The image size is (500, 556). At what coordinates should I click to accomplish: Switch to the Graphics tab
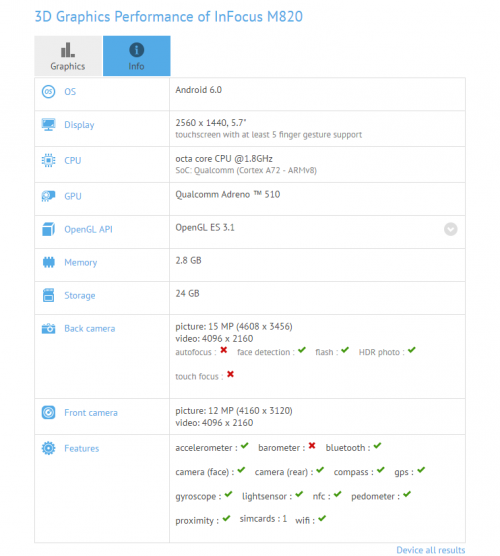(68, 56)
